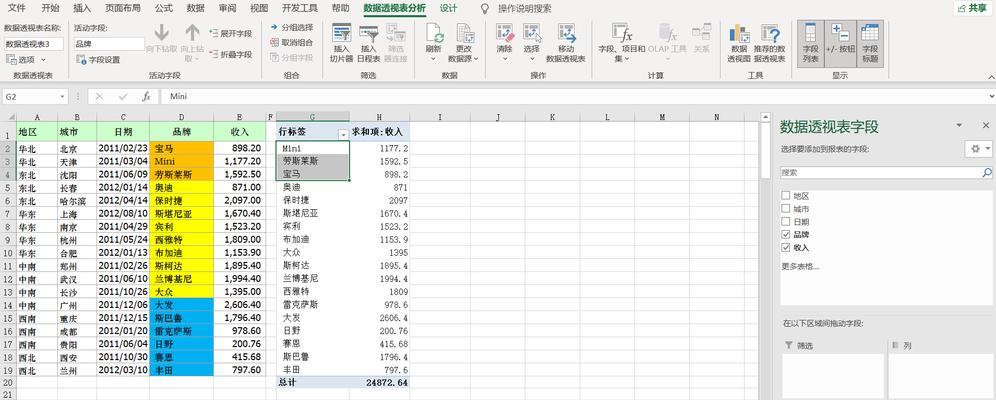Click 分组选择 group selection
Image resolution: width=996 pixels, height=400 pixels.
pyautogui.click(x=291, y=27)
